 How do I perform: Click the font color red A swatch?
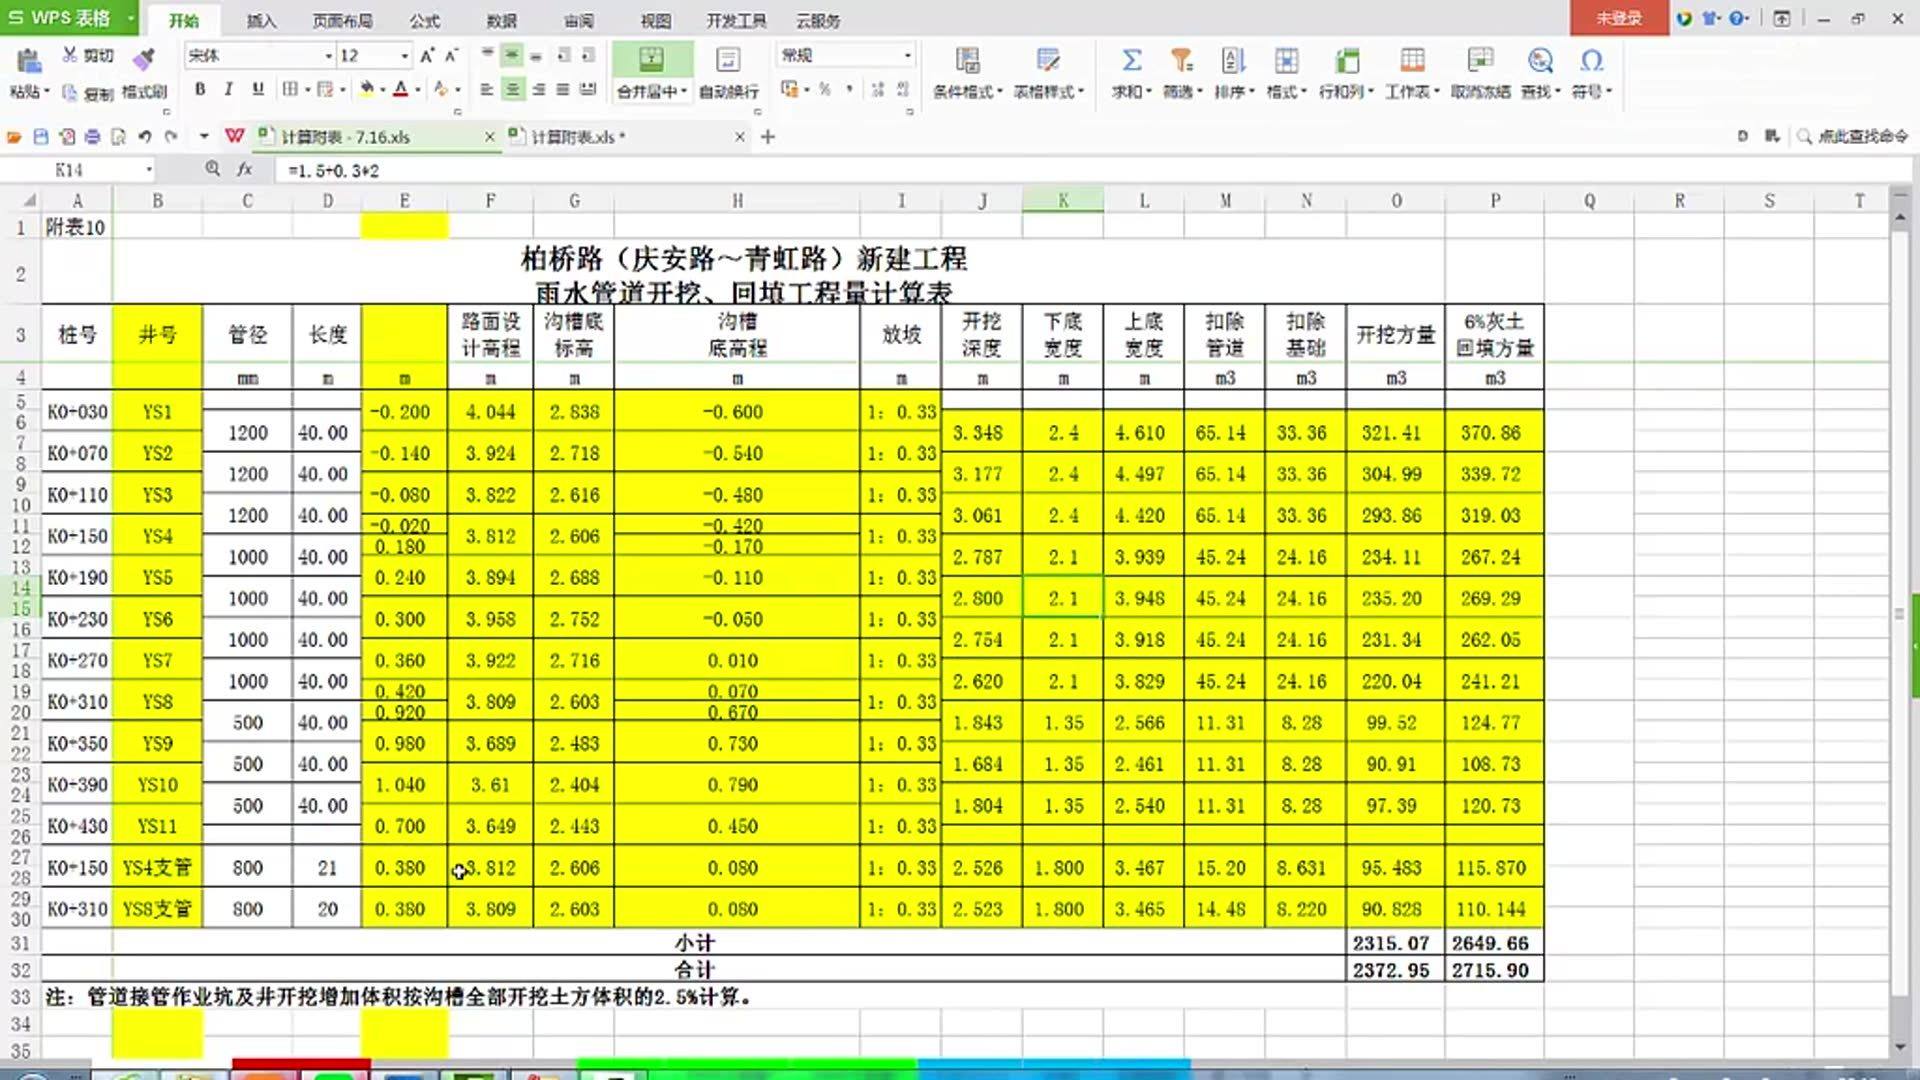click(401, 90)
